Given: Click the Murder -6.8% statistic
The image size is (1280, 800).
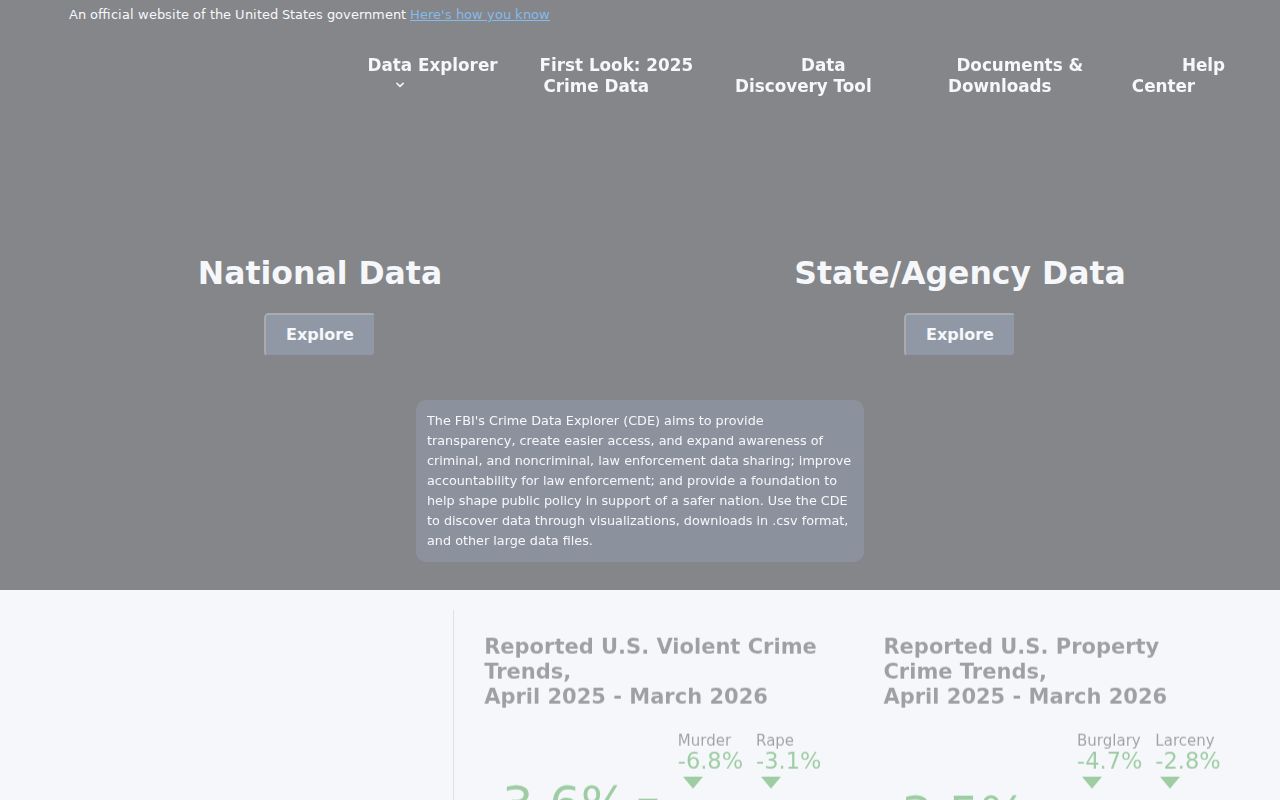Looking at the screenshot, I should point(710,752).
